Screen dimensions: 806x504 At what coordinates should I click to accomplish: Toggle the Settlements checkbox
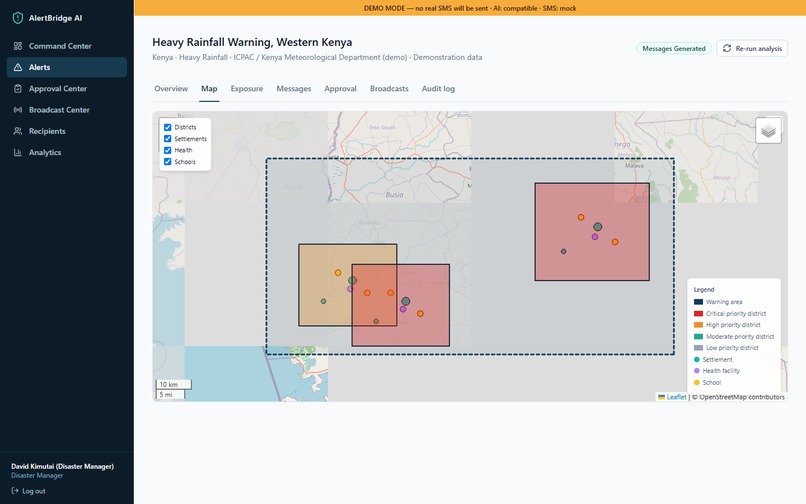168,138
